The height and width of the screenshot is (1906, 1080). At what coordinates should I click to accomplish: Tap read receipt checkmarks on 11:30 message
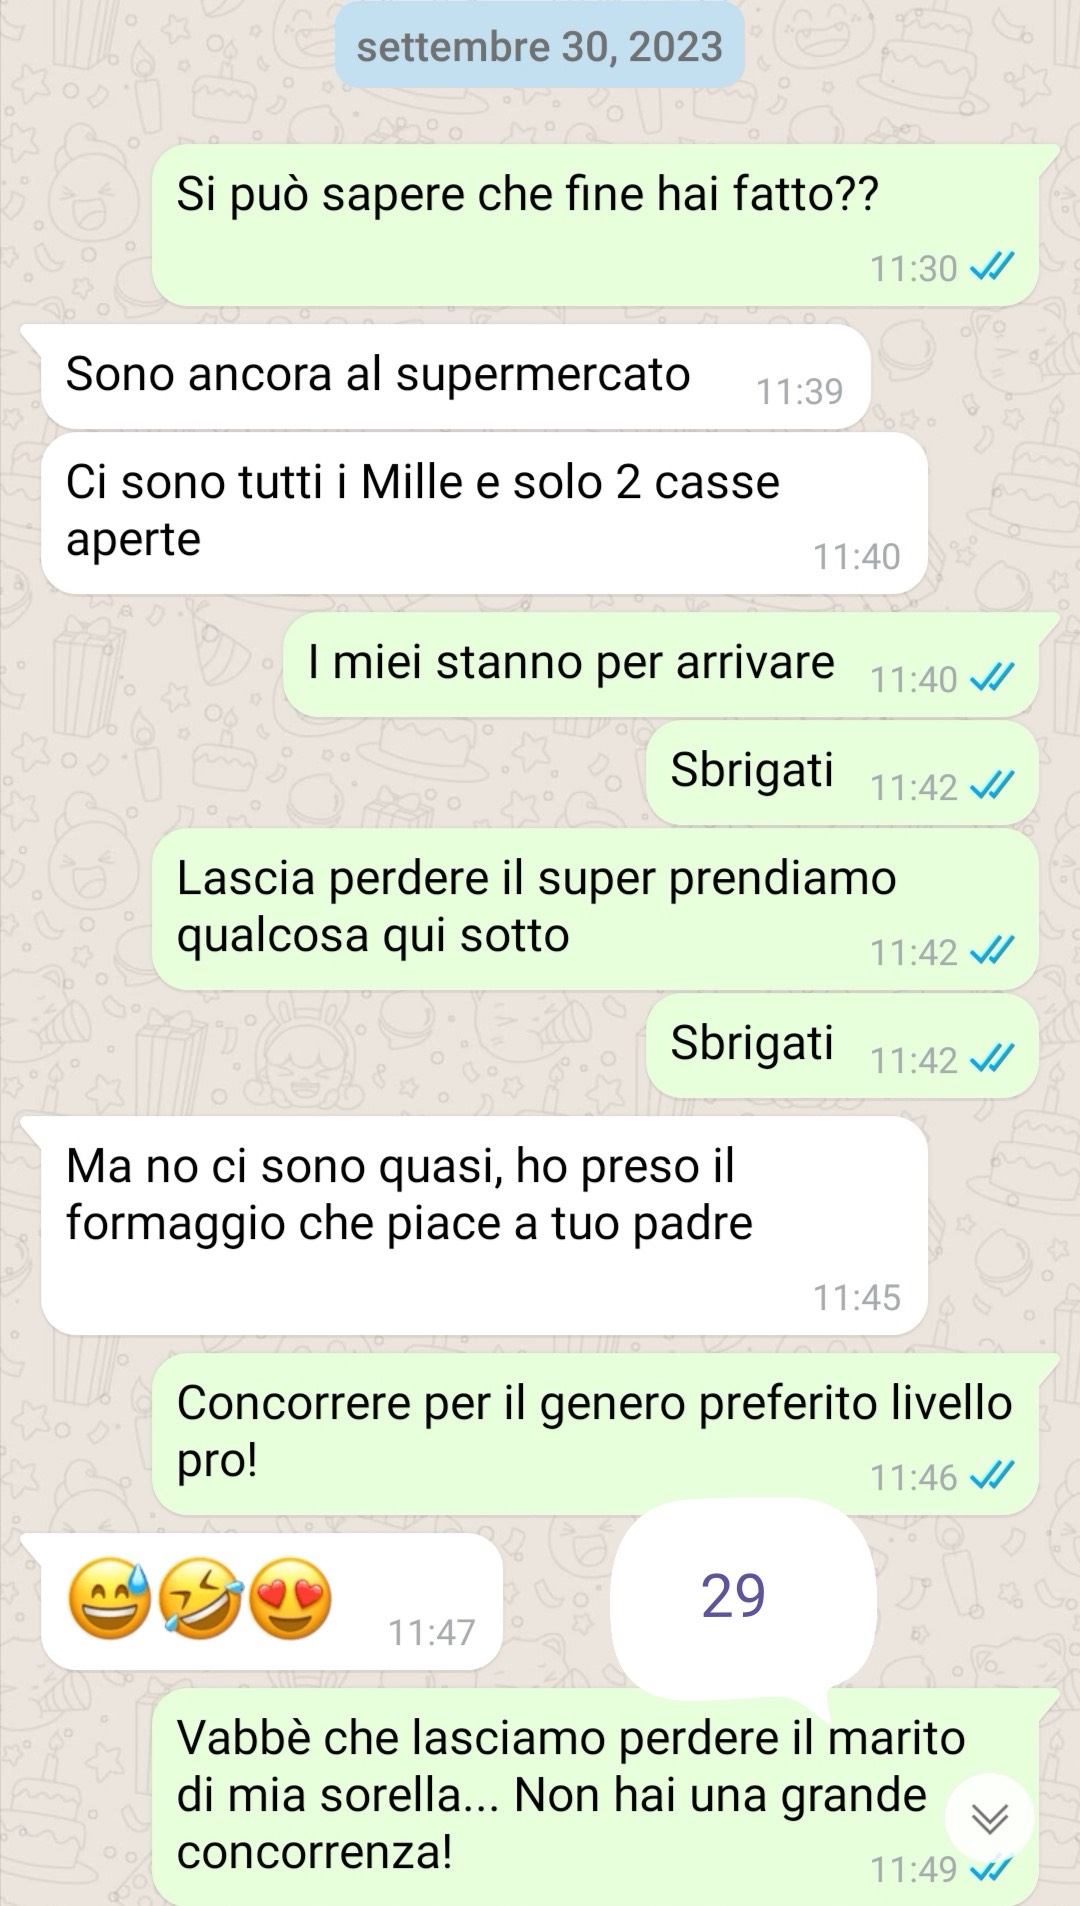pyautogui.click(x=992, y=267)
